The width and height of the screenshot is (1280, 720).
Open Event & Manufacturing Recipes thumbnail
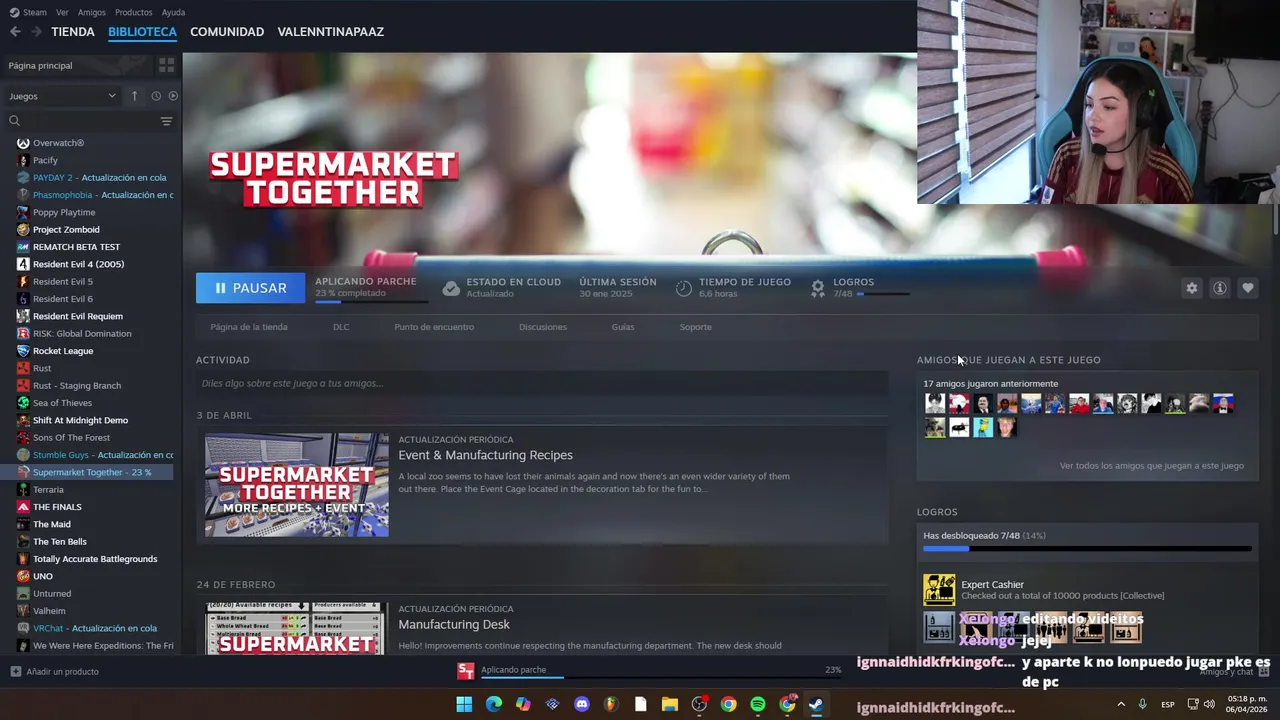point(297,485)
